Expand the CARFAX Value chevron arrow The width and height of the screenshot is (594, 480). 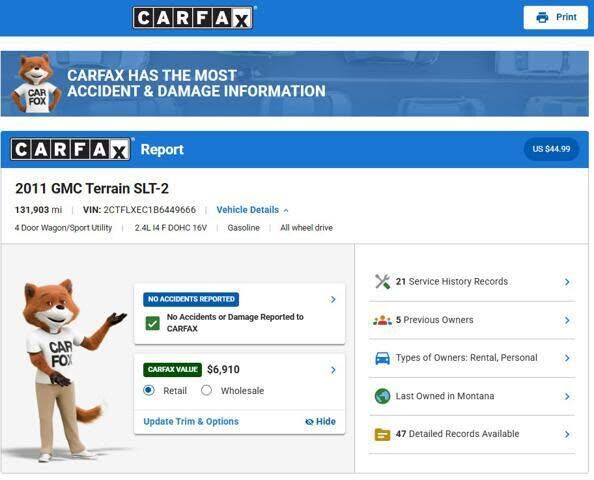pos(333,370)
